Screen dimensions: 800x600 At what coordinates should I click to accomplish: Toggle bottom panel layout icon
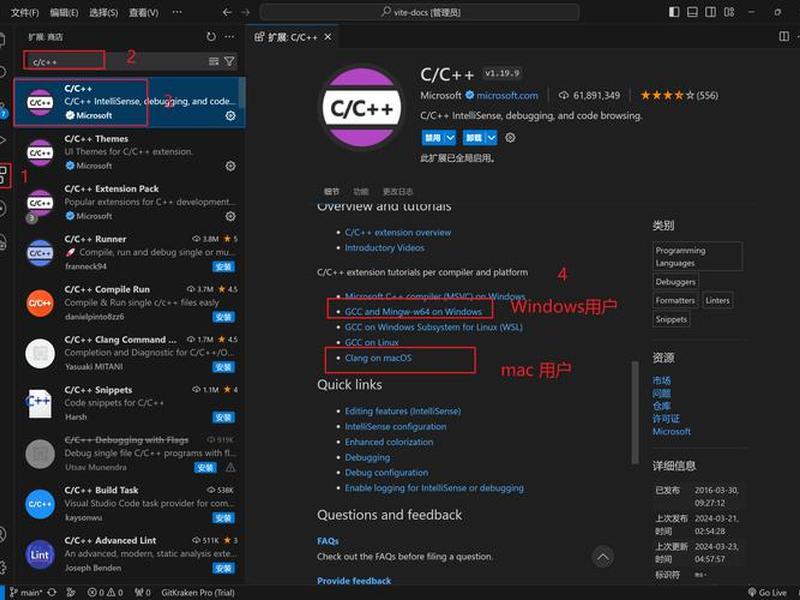692,12
